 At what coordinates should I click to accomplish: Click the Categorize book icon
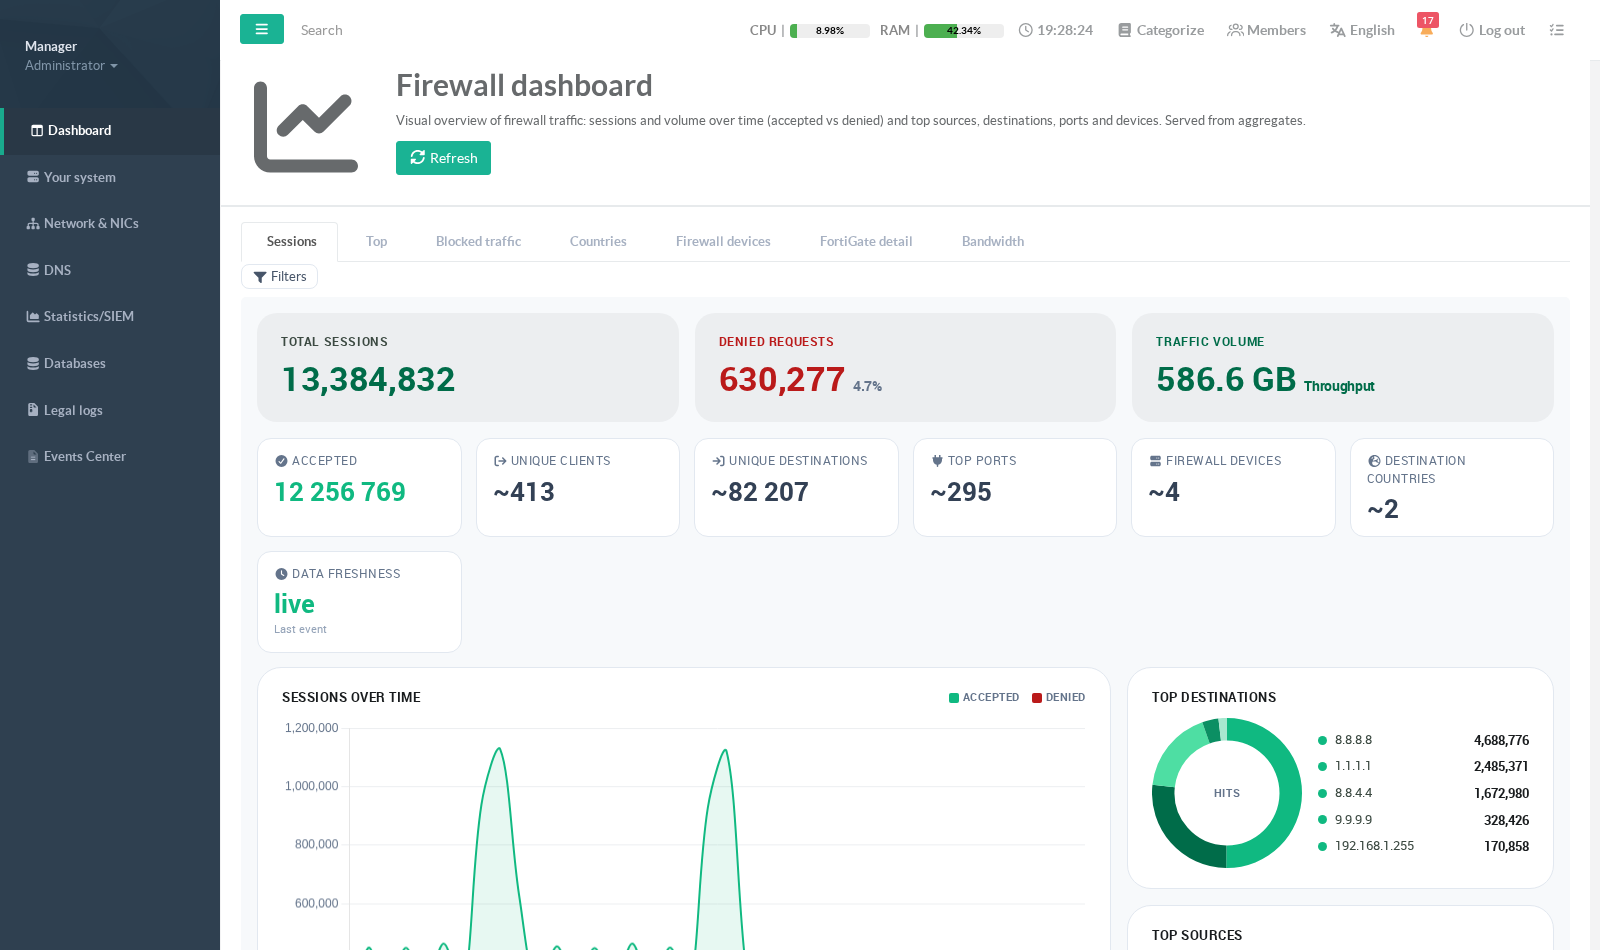pos(1124,30)
